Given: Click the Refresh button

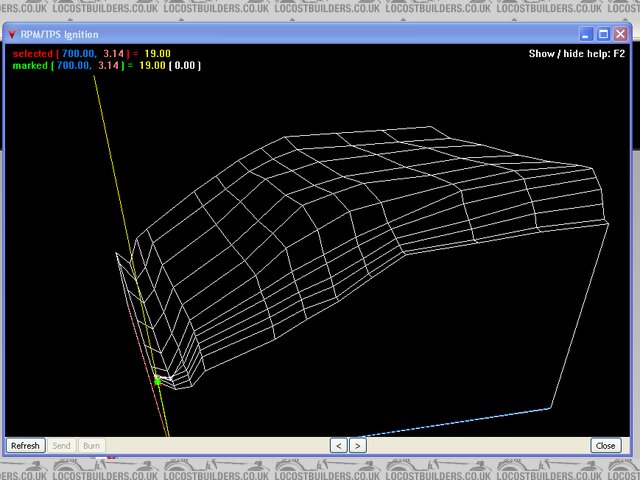Looking at the screenshot, I should click(25, 446).
